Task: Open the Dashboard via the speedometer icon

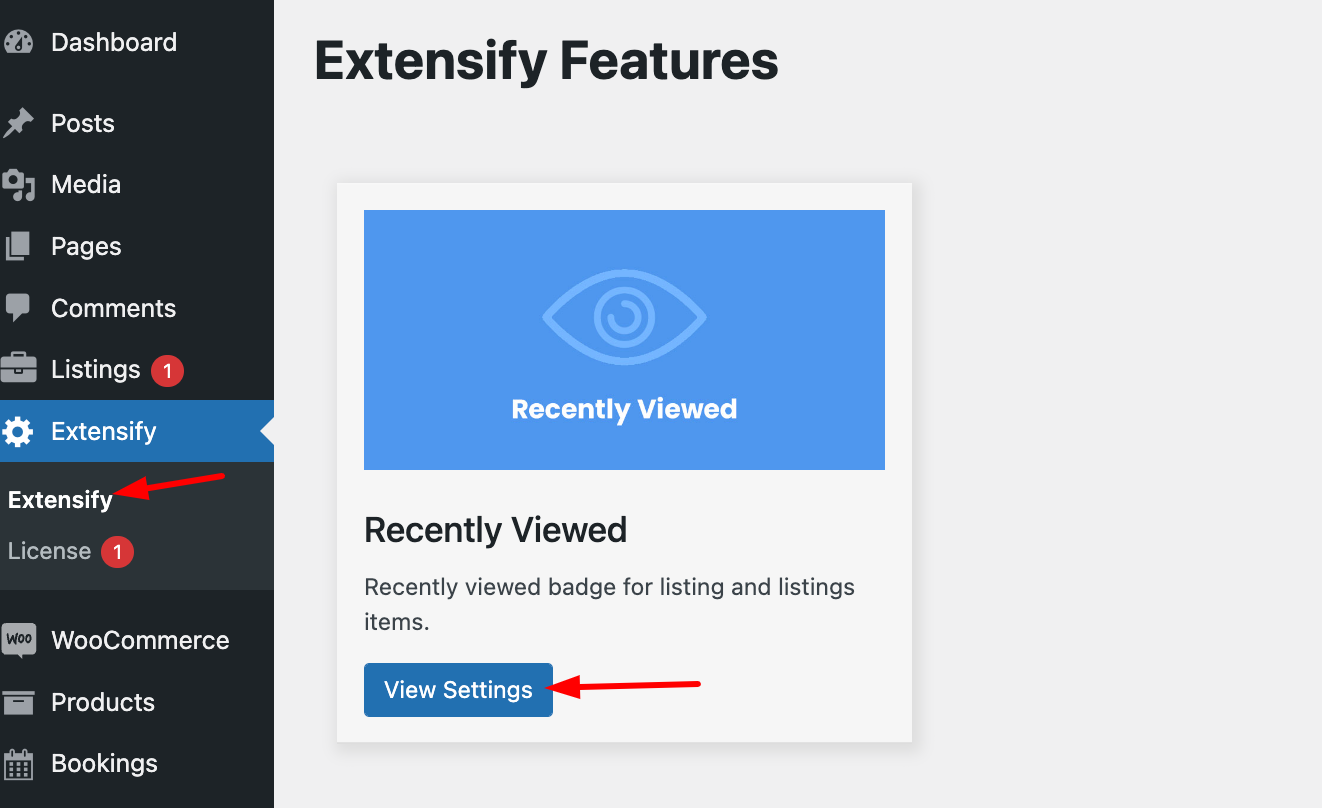Action: (21, 42)
